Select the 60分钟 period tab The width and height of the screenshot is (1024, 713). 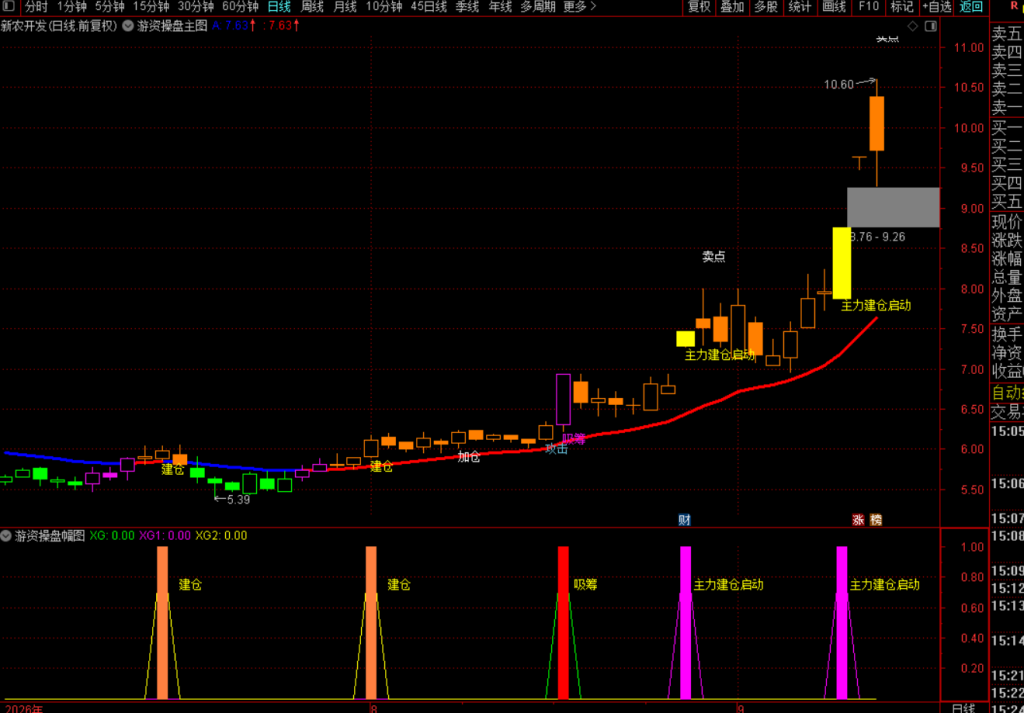(x=240, y=7)
